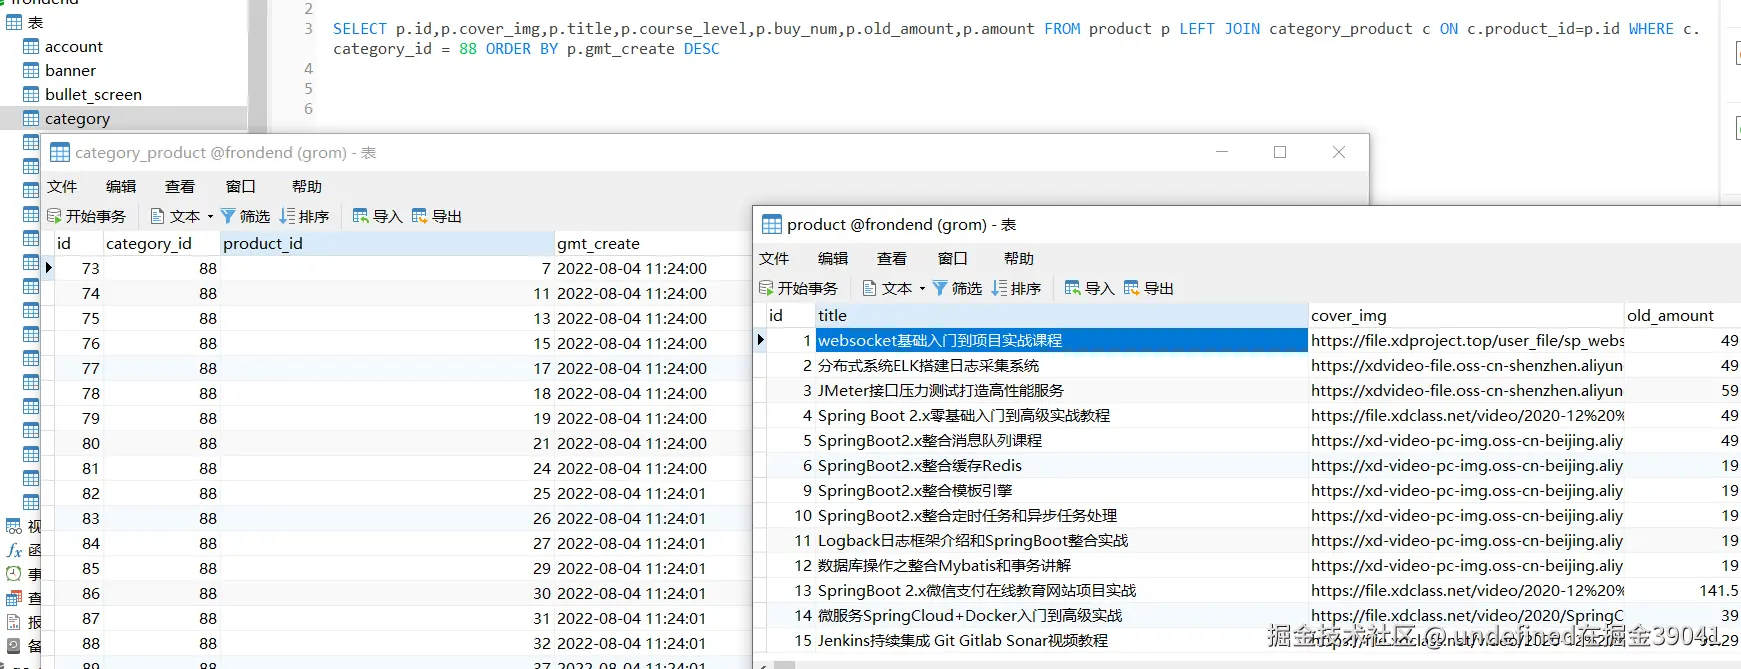This screenshot has height=669, width=1741.
Task: Open 窗口 menu in product window
Action: (x=953, y=259)
